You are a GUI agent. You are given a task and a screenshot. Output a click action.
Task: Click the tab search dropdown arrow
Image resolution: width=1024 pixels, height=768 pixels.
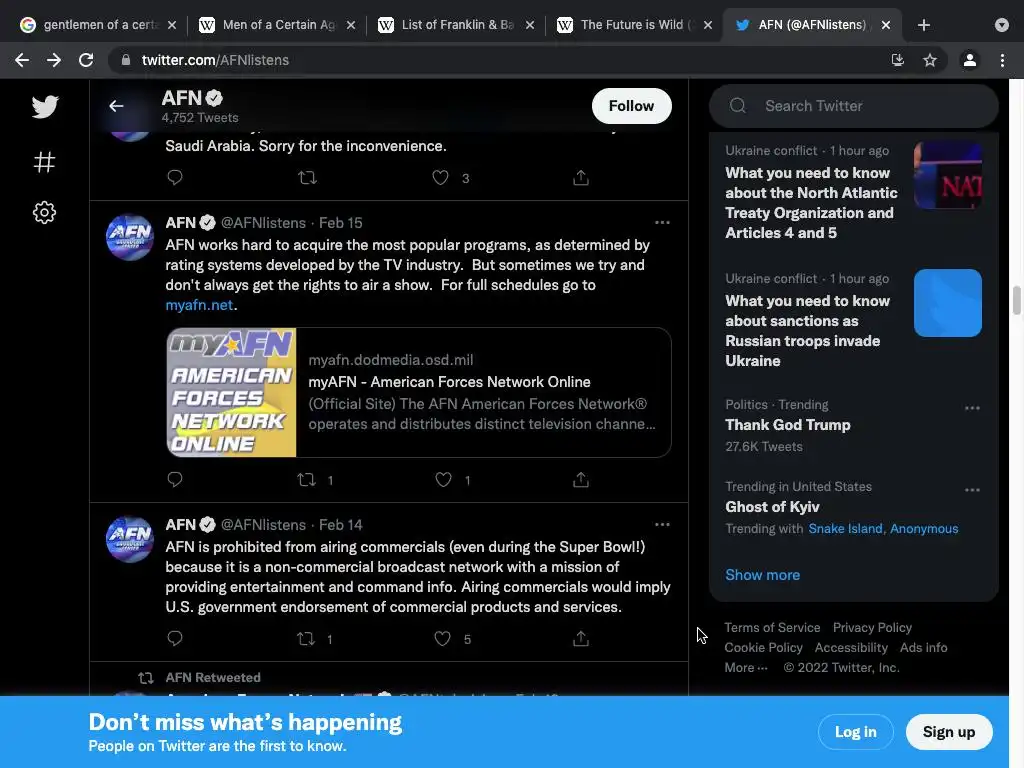(x=1002, y=25)
